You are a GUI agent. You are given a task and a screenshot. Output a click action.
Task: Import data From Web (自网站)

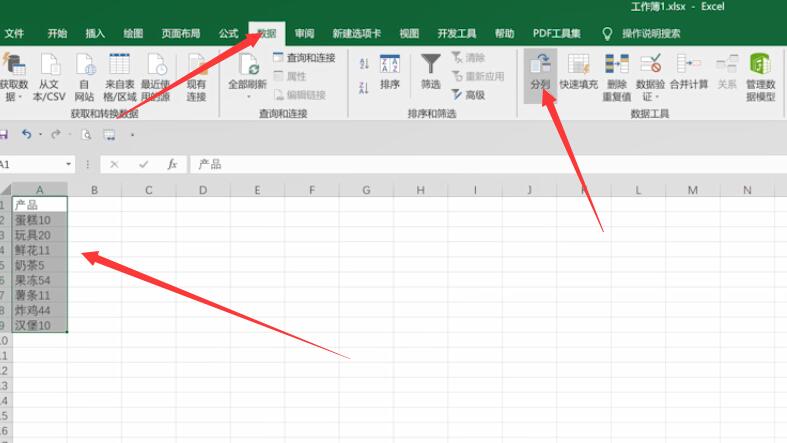pos(84,76)
